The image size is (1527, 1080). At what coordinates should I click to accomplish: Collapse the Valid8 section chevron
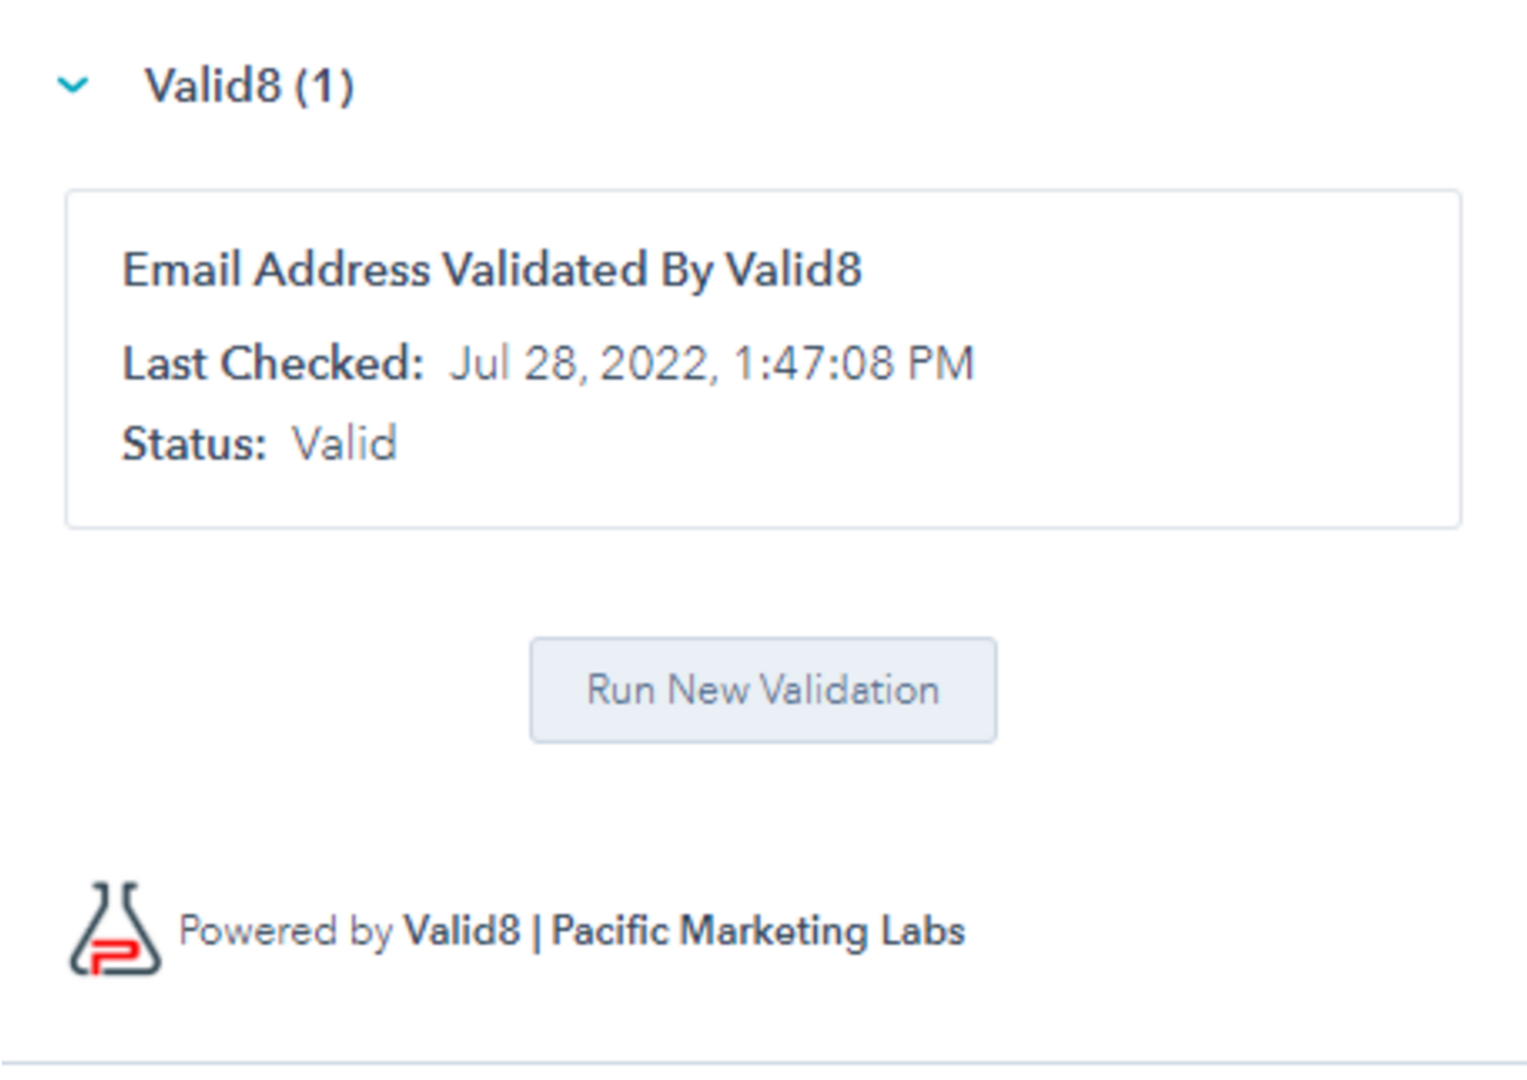pyautogui.click(x=73, y=86)
